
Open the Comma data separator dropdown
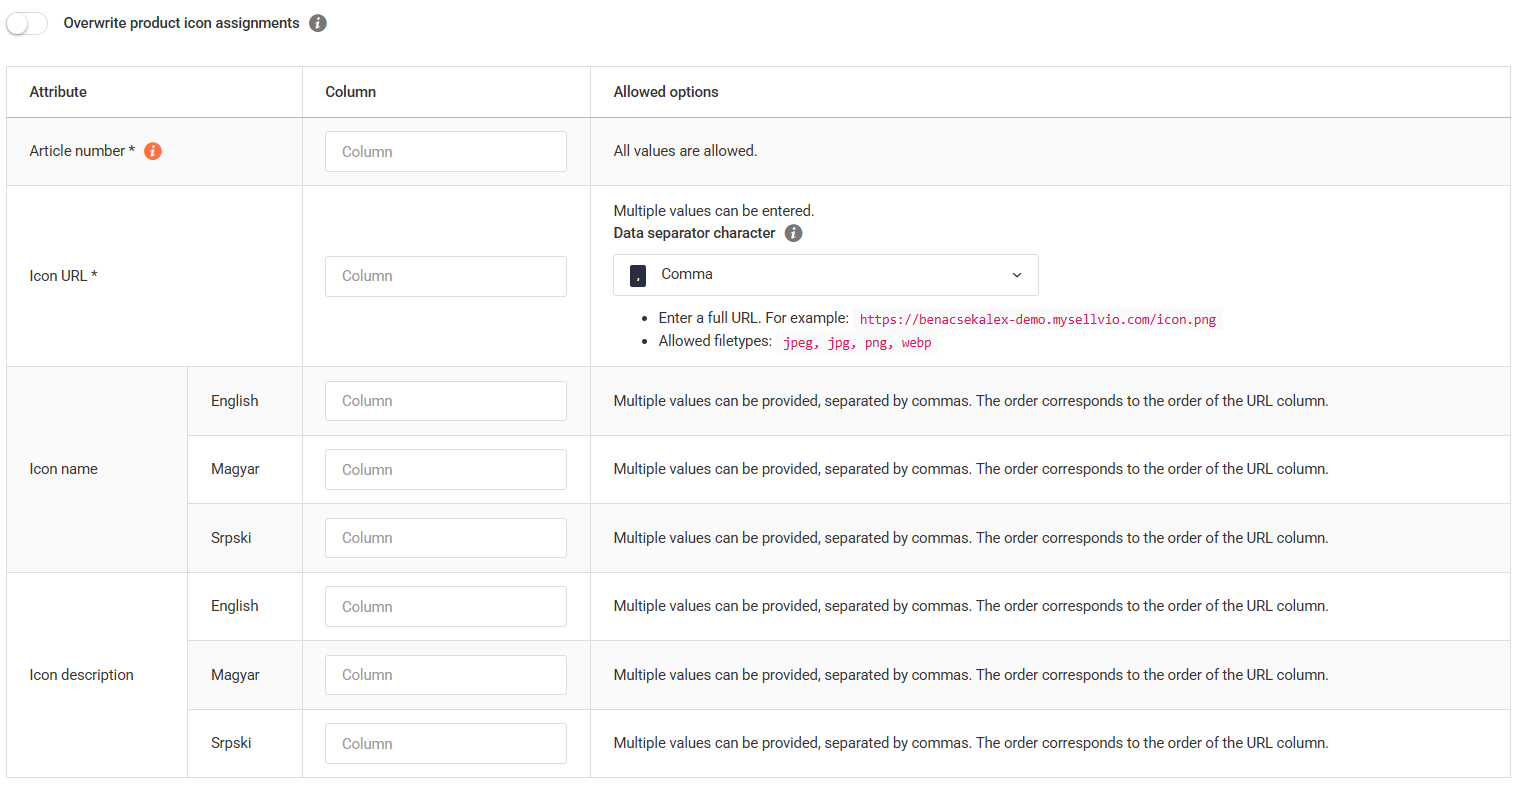(x=826, y=275)
